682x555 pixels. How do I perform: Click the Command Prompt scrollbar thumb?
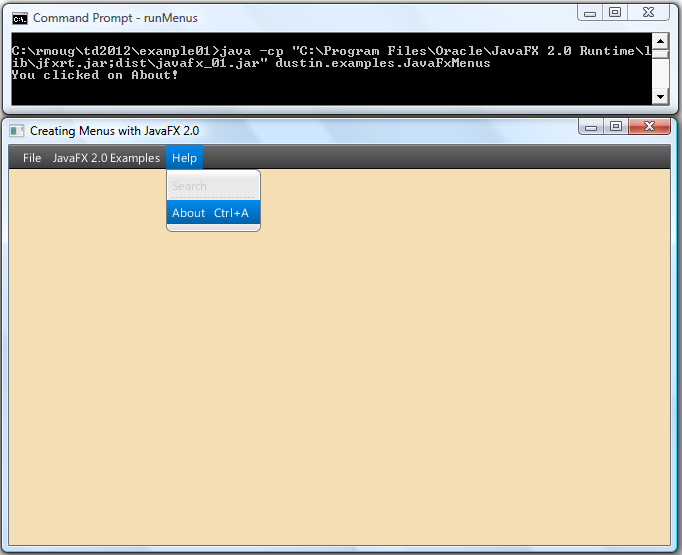pyautogui.click(x=660, y=54)
